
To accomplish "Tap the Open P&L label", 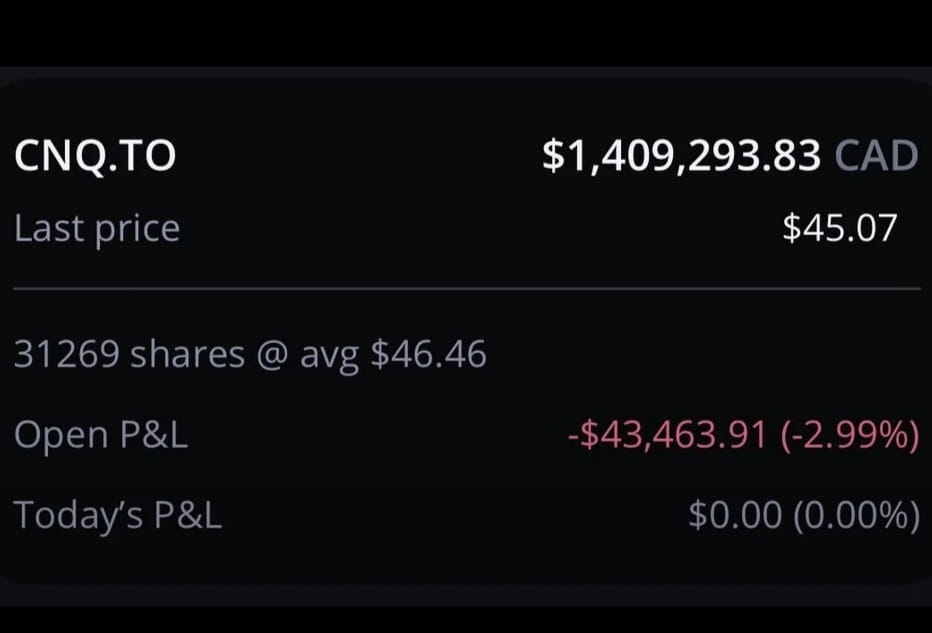I will pos(101,435).
